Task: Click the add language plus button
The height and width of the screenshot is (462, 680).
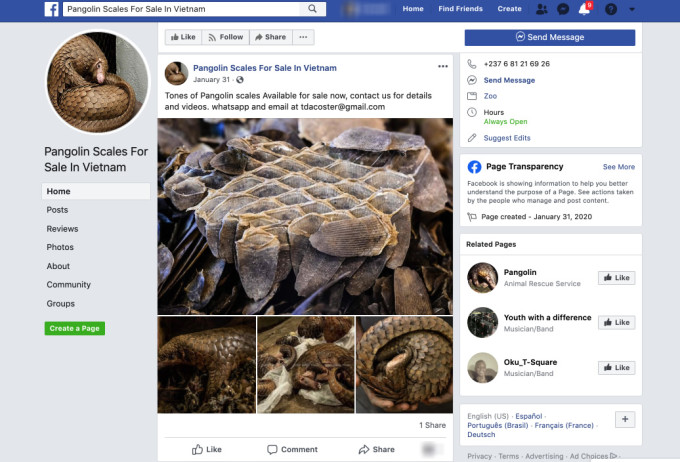Action: point(624,420)
